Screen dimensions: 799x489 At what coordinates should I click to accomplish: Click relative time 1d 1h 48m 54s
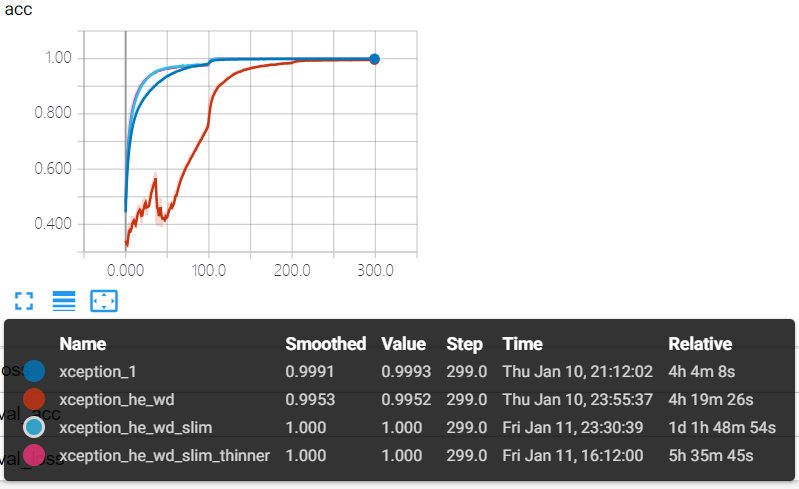pos(722,427)
